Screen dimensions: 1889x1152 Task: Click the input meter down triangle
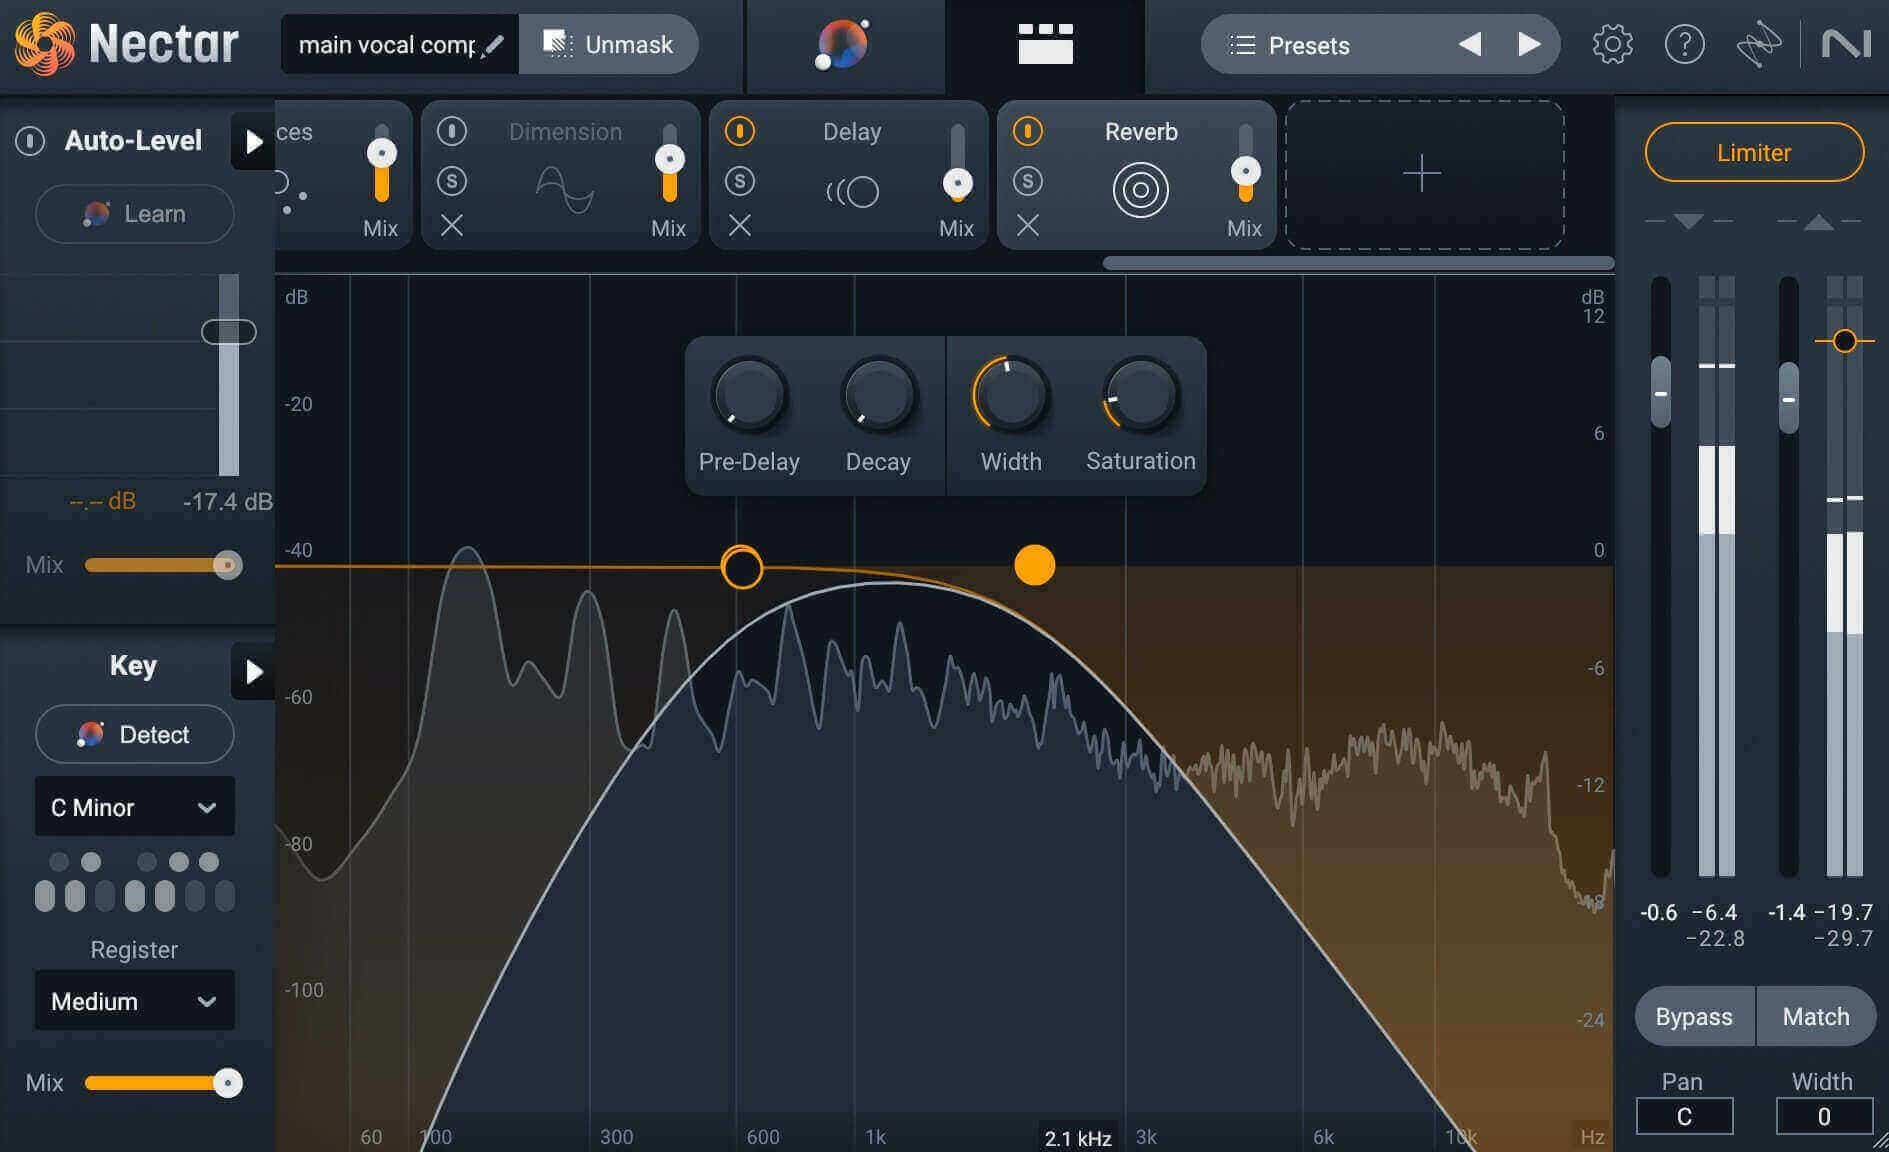click(1688, 221)
